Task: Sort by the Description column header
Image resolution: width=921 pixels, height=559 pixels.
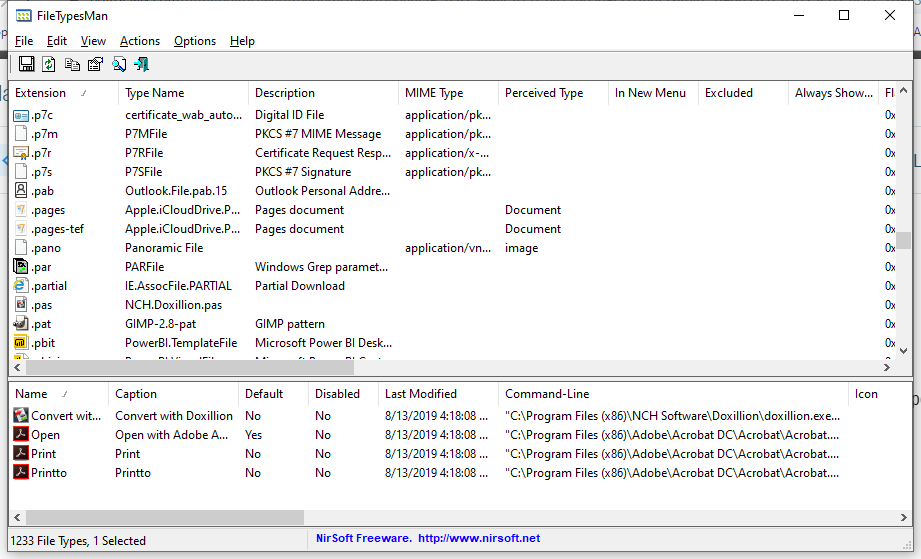Action: [323, 93]
